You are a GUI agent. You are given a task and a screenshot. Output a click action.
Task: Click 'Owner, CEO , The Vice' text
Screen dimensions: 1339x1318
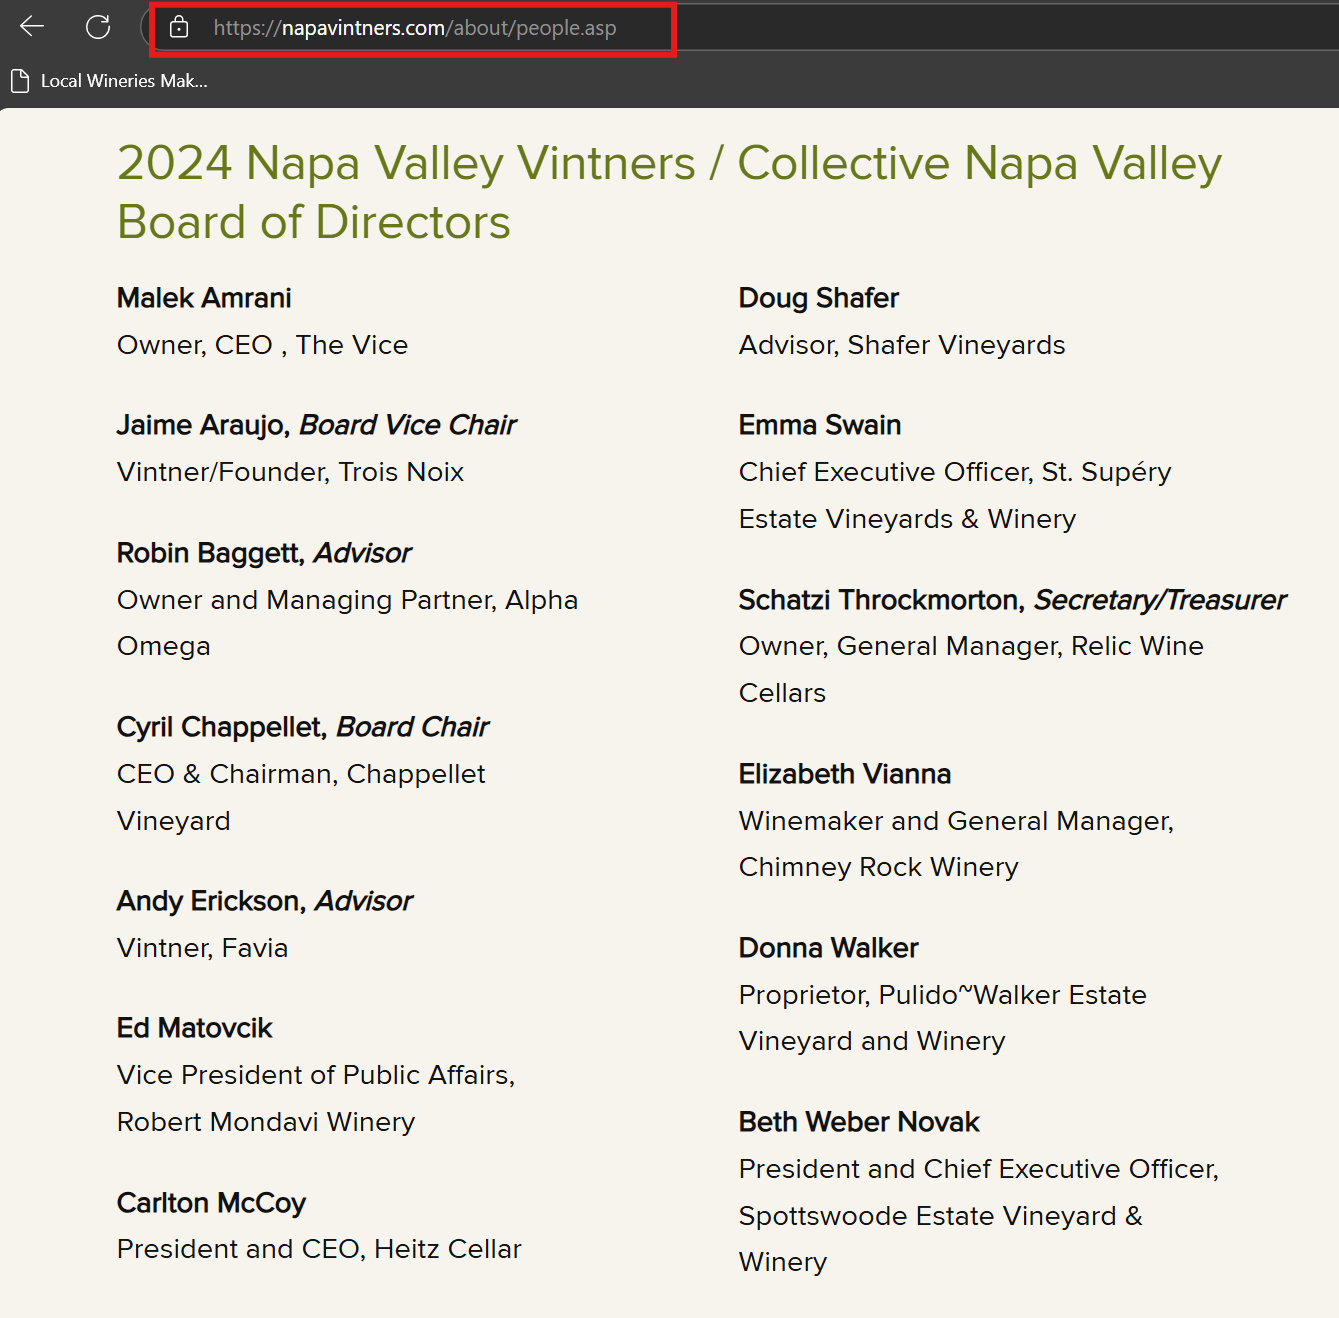coord(263,345)
